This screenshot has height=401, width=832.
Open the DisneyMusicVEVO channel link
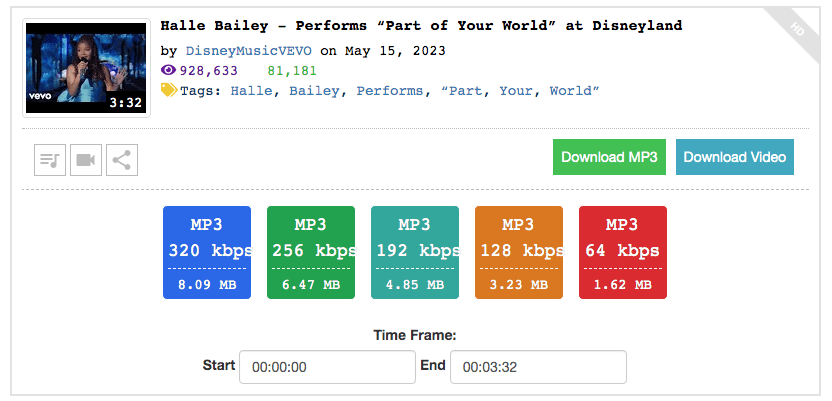point(248,51)
